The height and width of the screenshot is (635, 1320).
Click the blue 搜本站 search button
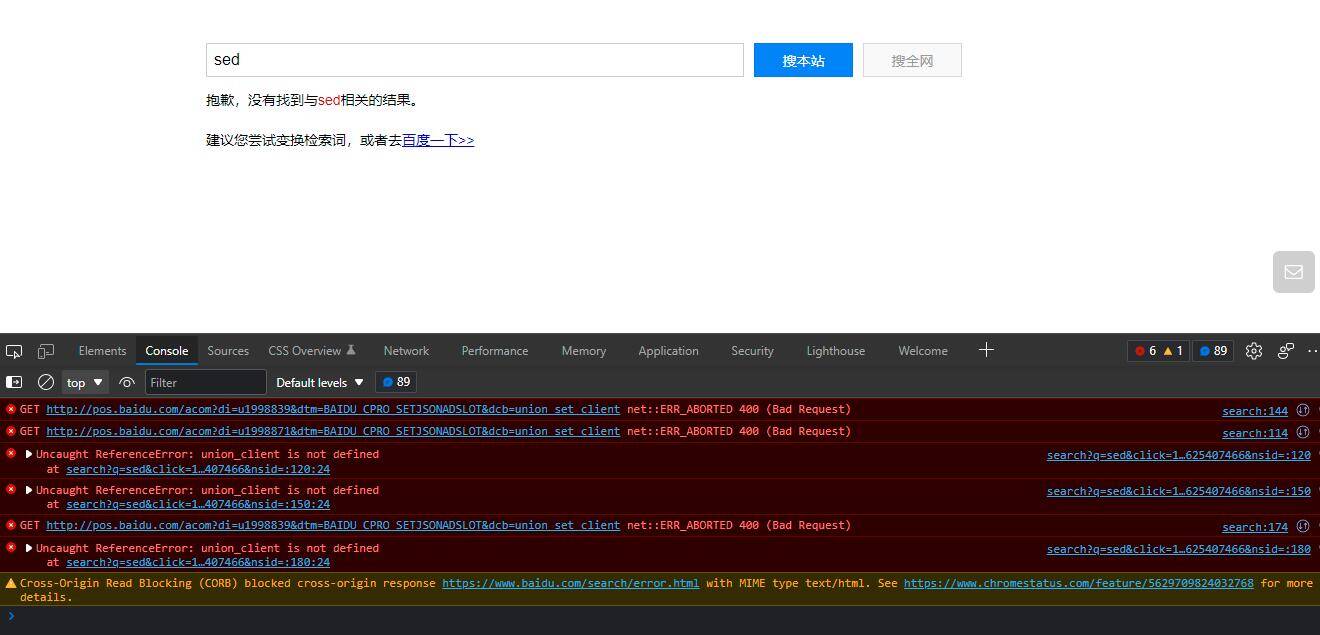tap(803, 60)
